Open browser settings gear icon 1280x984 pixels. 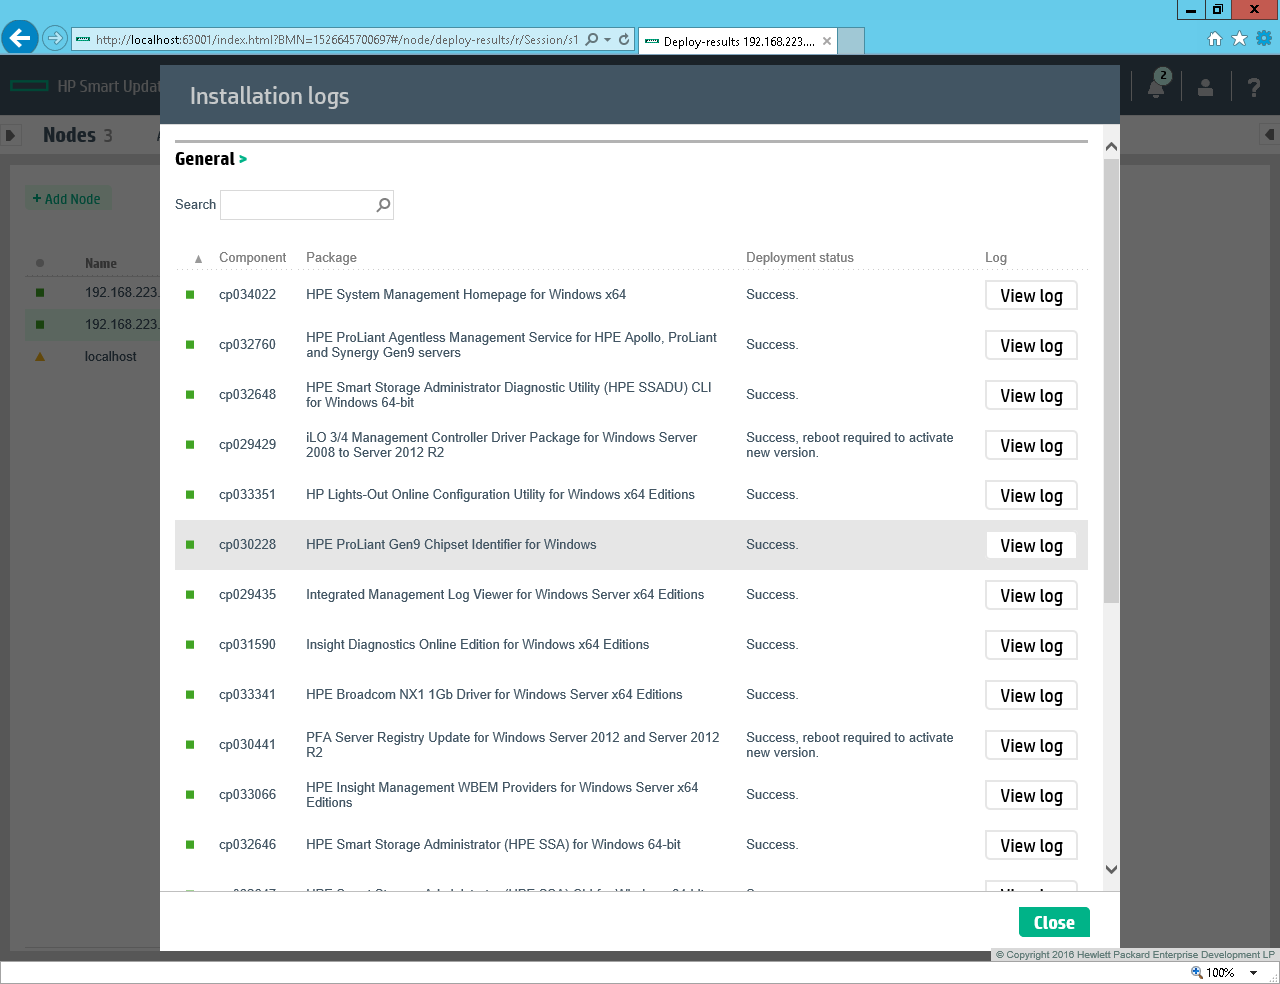(x=1264, y=39)
